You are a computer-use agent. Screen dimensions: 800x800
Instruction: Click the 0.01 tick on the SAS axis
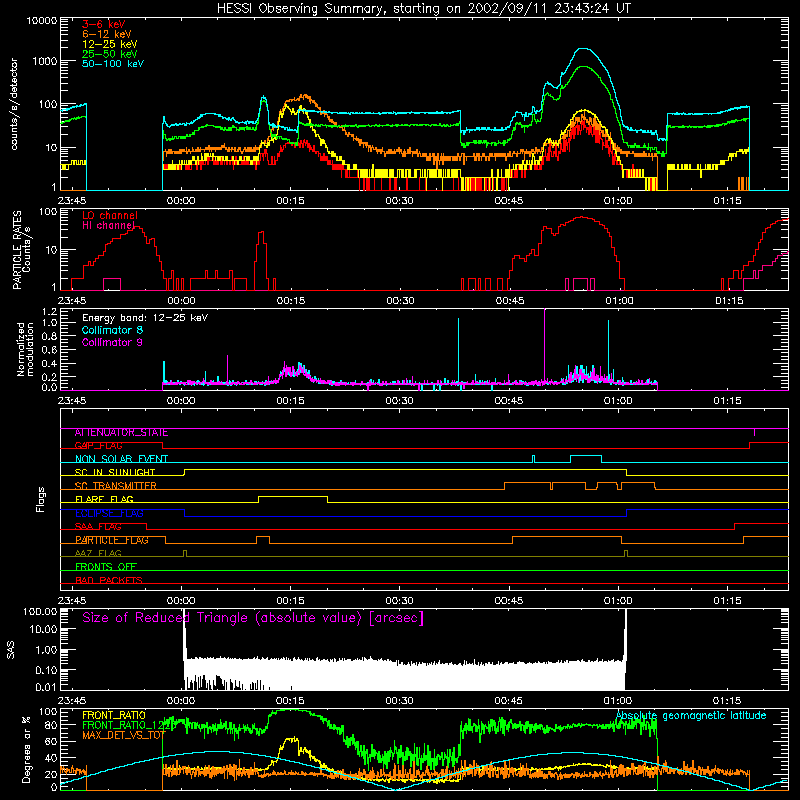[x=46, y=687]
